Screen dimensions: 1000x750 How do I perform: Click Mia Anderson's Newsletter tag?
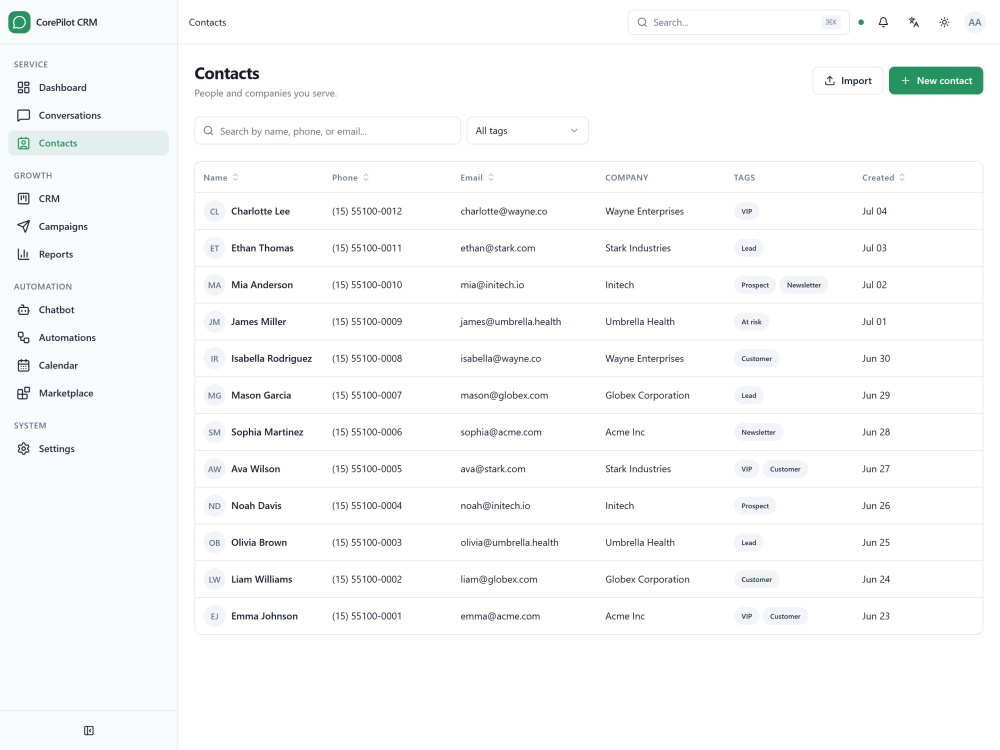804,285
